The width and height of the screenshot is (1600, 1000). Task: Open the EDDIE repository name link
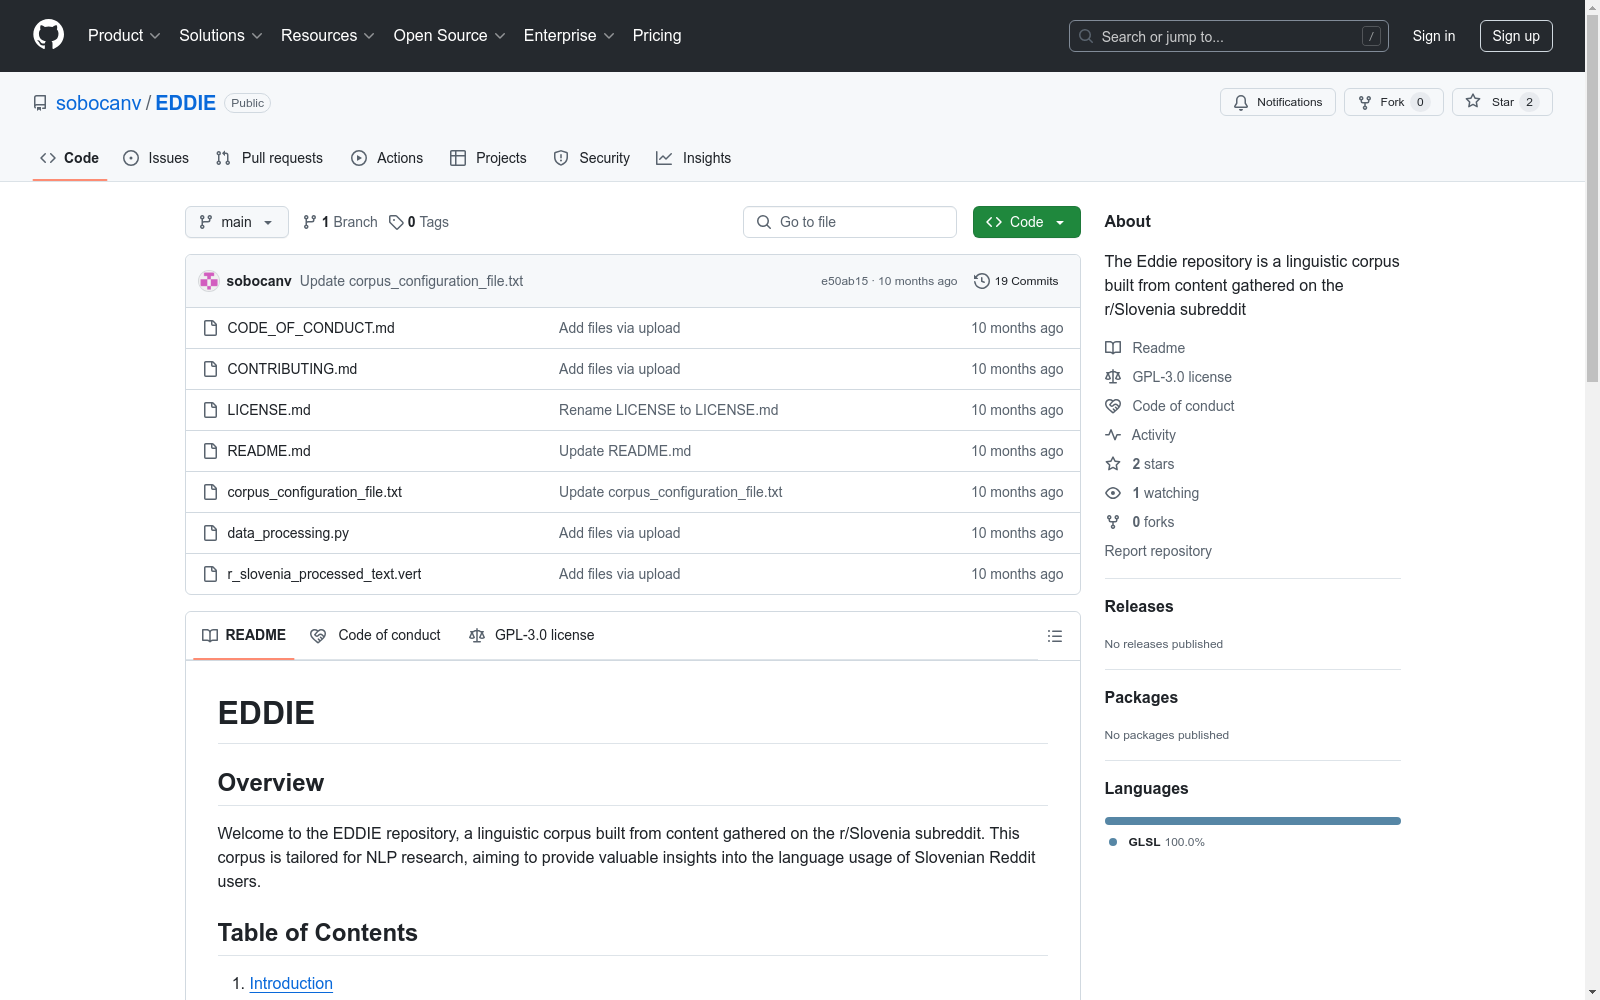[186, 103]
